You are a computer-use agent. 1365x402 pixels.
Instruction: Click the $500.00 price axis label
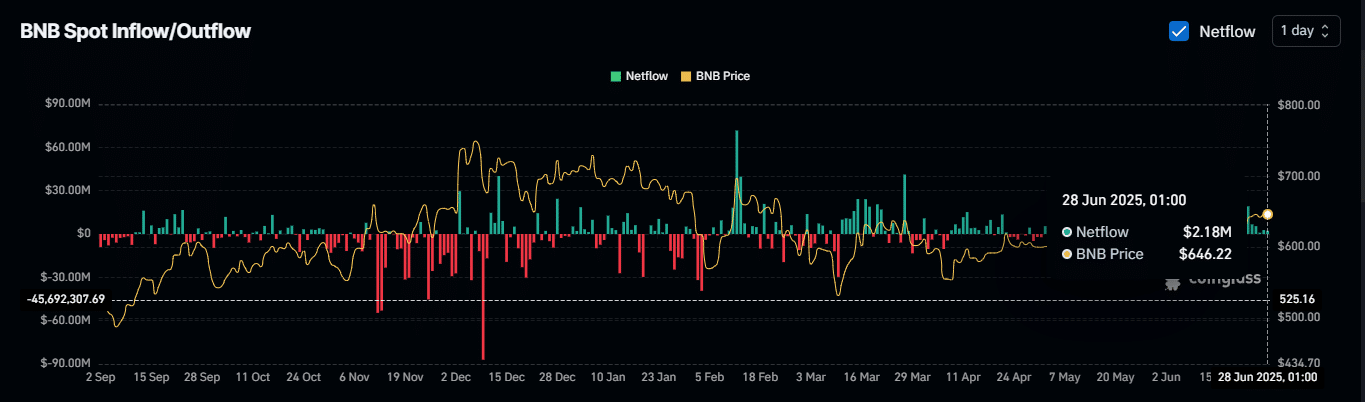1300,318
